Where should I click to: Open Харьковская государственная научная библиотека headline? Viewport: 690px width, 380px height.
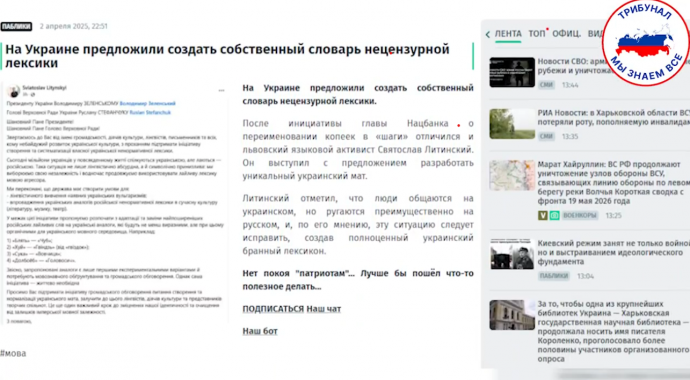point(613,331)
